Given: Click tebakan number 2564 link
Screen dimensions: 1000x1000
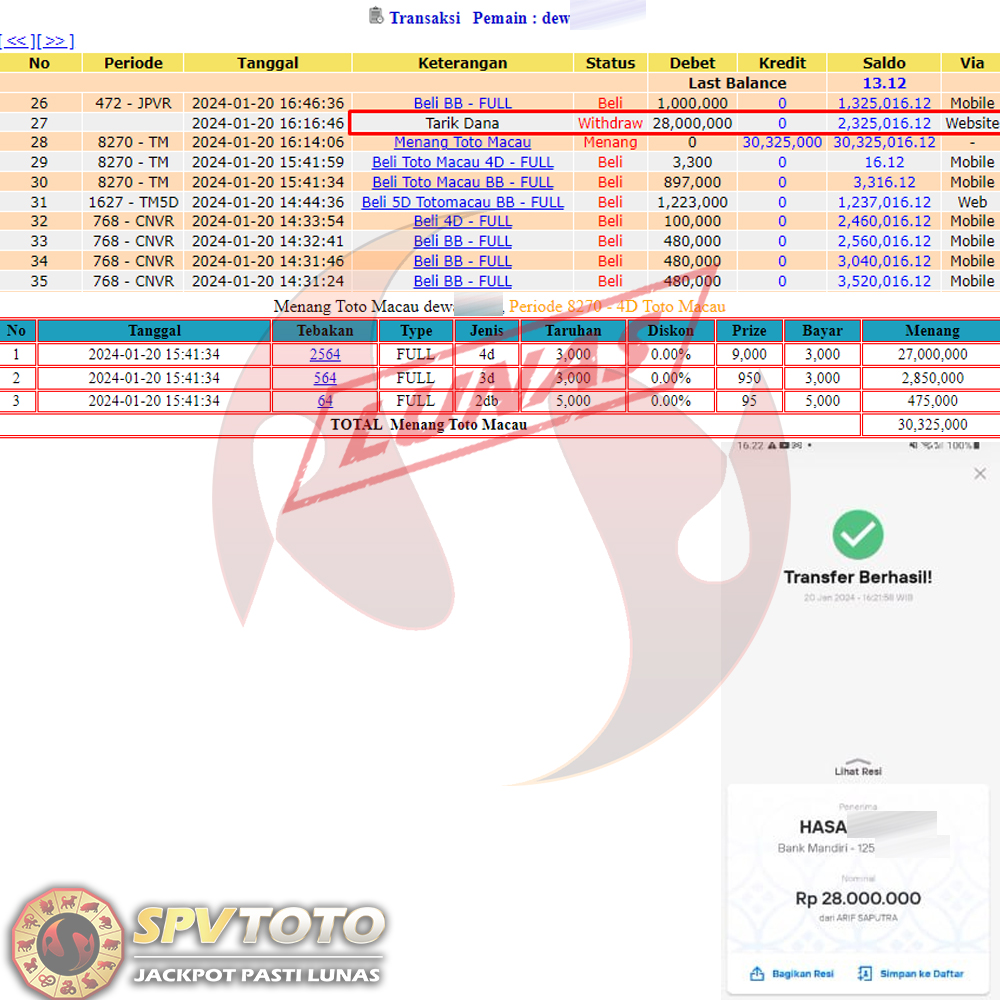Looking at the screenshot, I should [x=325, y=354].
